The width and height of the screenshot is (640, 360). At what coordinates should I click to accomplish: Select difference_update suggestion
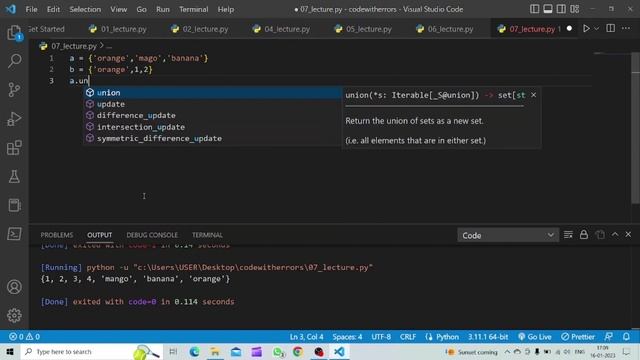(212, 116)
